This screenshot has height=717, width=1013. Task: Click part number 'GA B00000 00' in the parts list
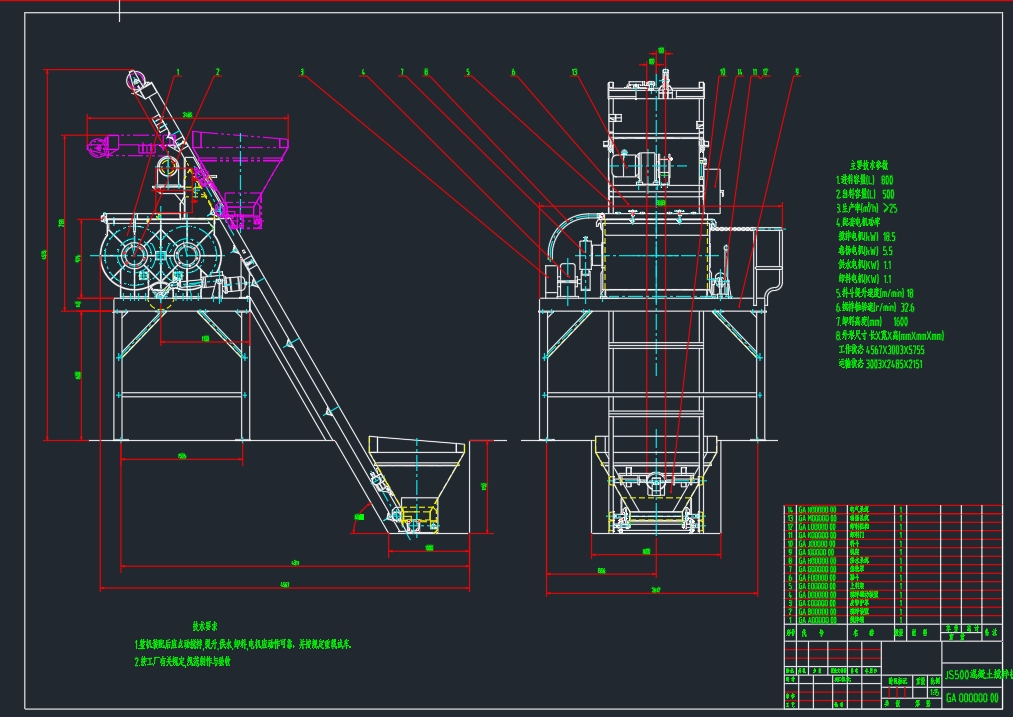pyautogui.click(x=817, y=612)
